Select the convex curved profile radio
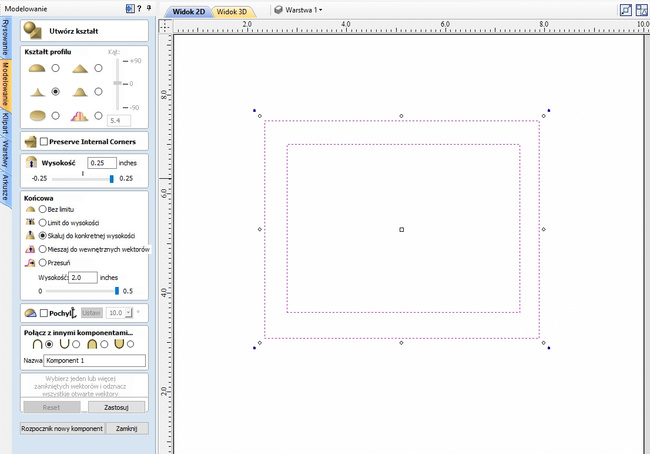650x454 pixels. 98,92
